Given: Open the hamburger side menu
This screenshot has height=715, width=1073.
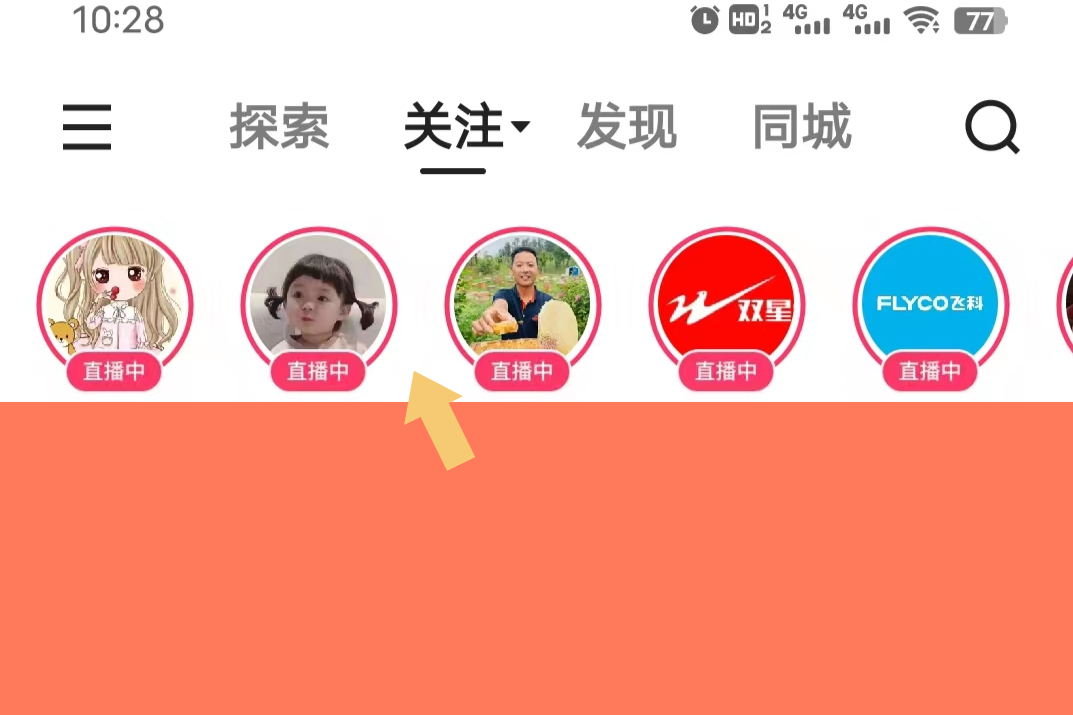Looking at the screenshot, I should [x=87, y=127].
